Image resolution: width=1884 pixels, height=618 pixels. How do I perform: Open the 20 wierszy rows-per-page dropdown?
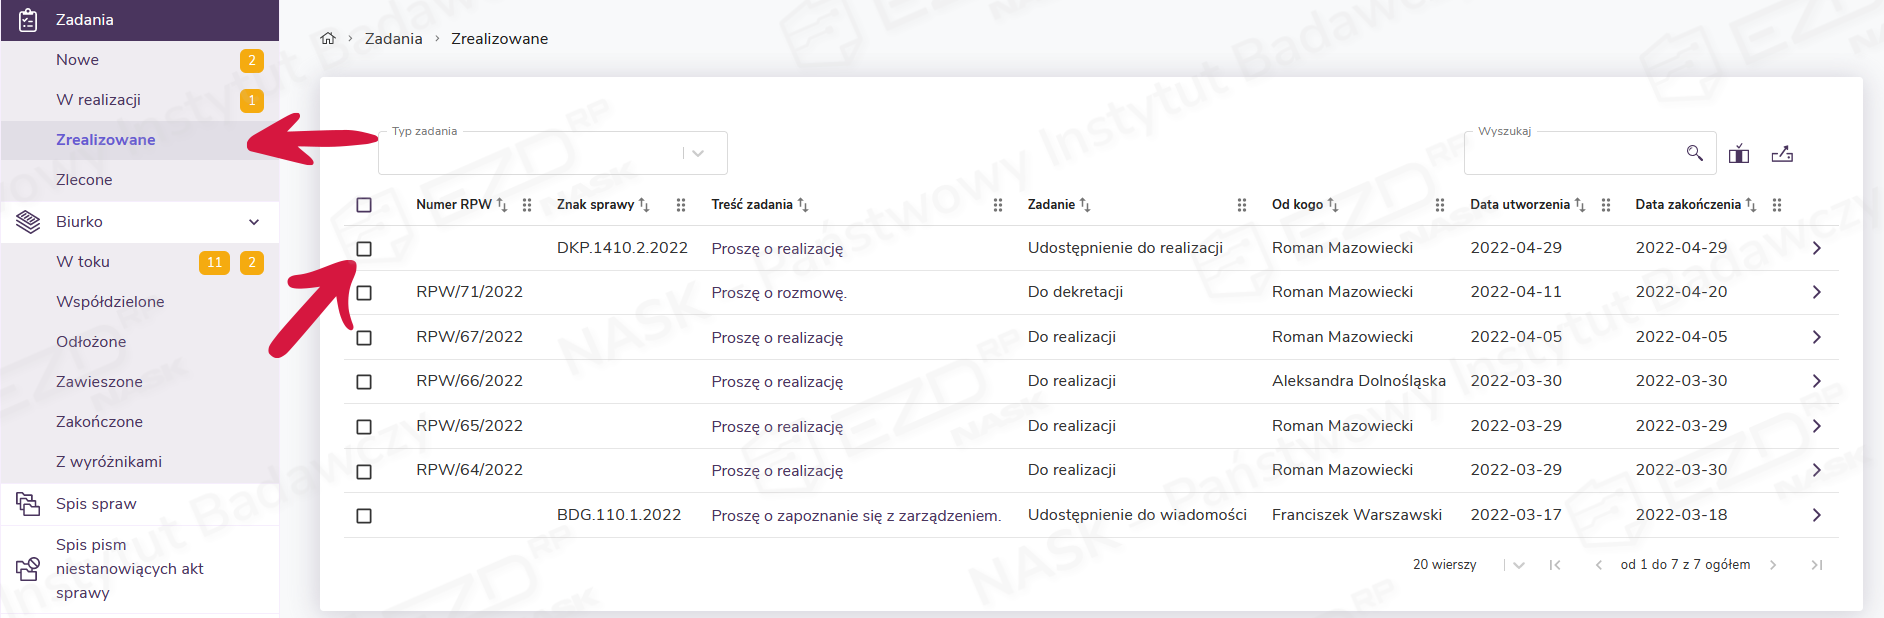[1518, 565]
